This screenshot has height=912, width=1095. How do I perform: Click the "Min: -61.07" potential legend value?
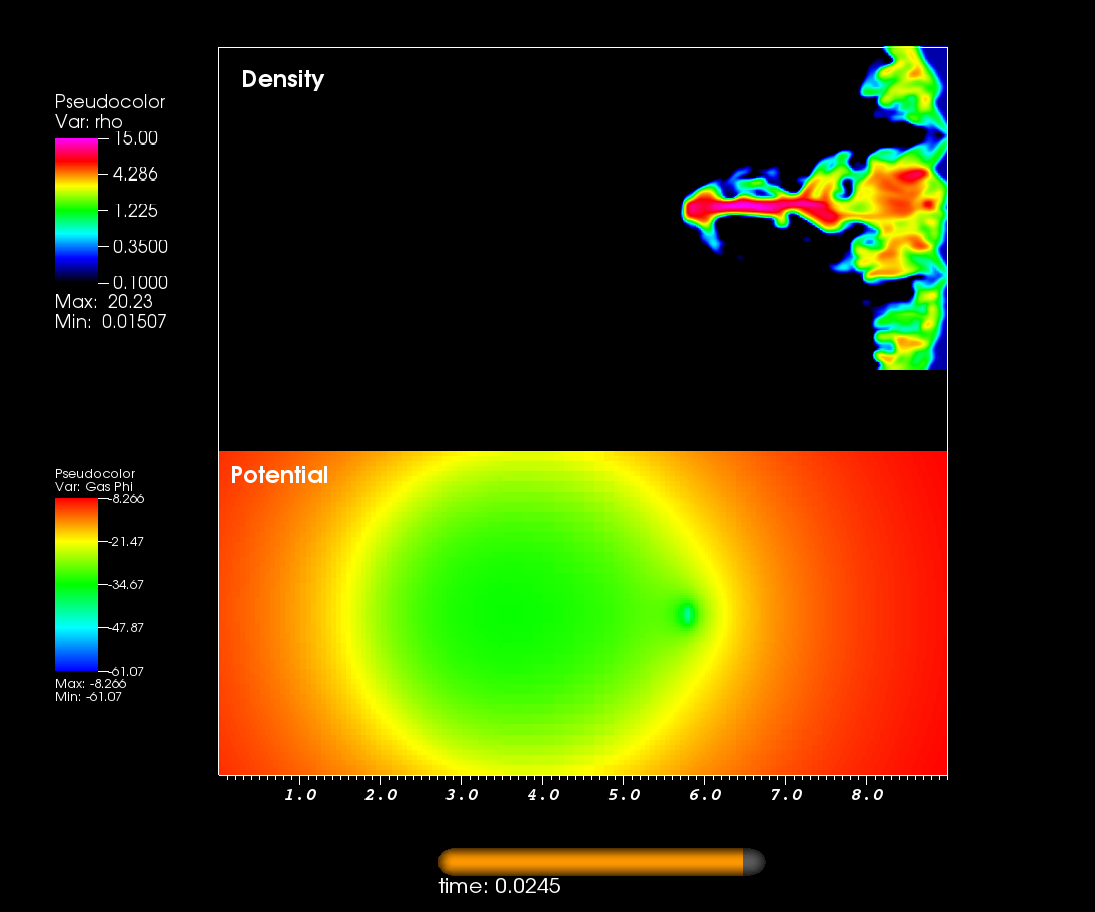pyautogui.click(x=90, y=696)
